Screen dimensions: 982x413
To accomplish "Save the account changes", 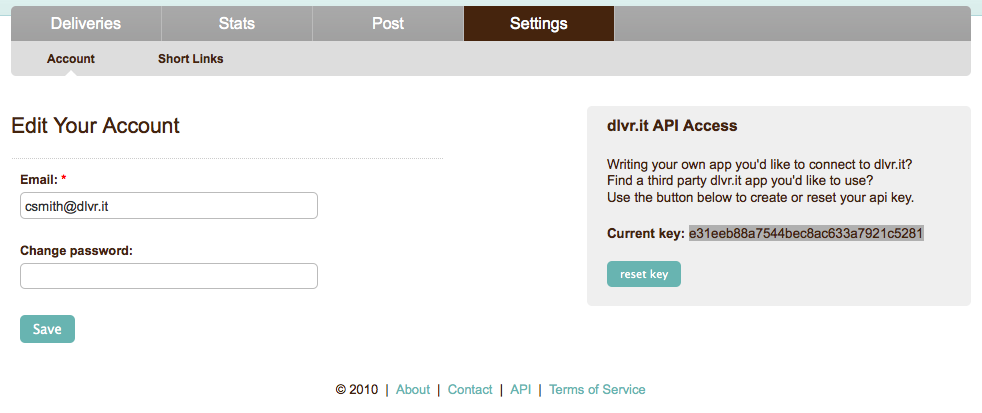I will pos(48,329).
